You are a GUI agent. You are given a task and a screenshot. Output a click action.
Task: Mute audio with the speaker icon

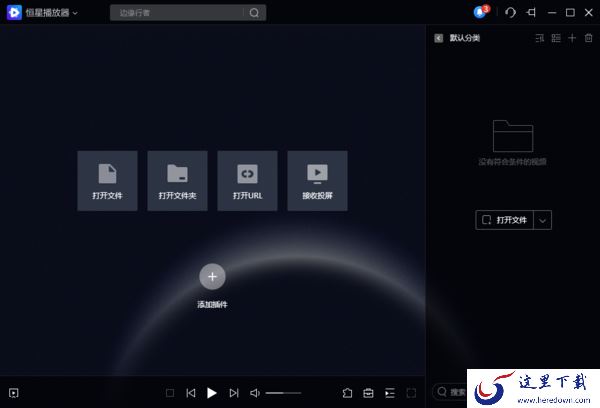pyautogui.click(x=255, y=393)
